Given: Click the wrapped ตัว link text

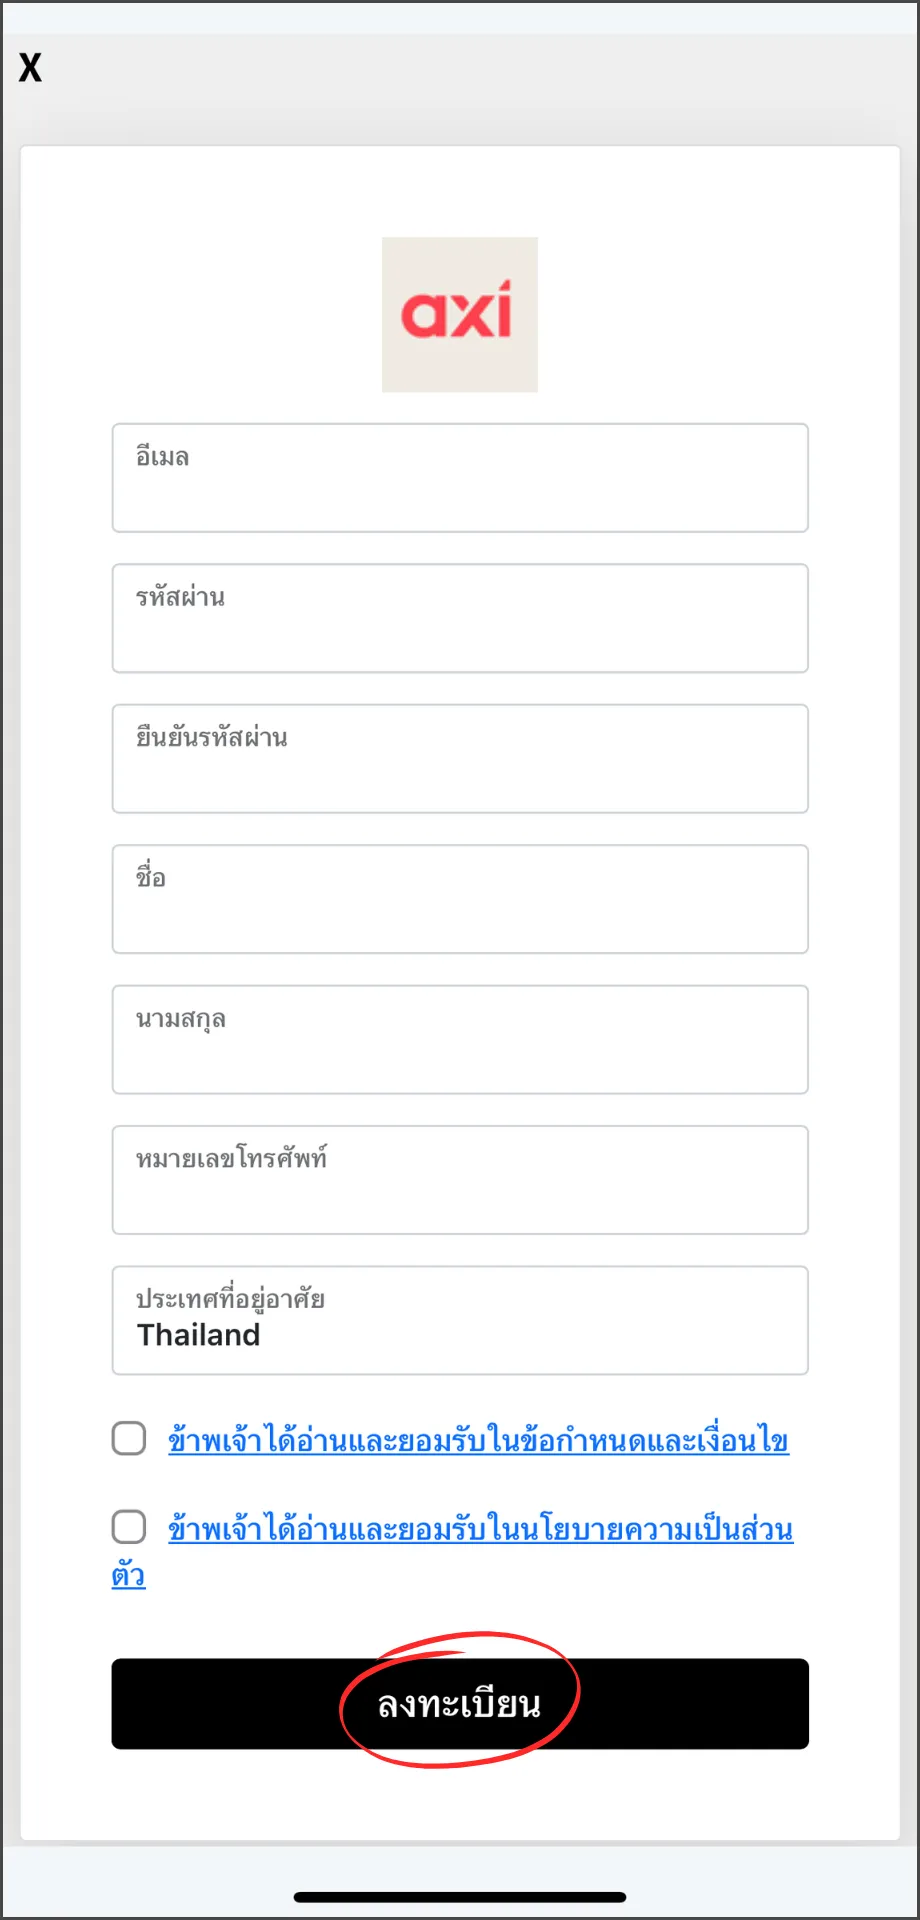Looking at the screenshot, I should pyautogui.click(x=128, y=1574).
